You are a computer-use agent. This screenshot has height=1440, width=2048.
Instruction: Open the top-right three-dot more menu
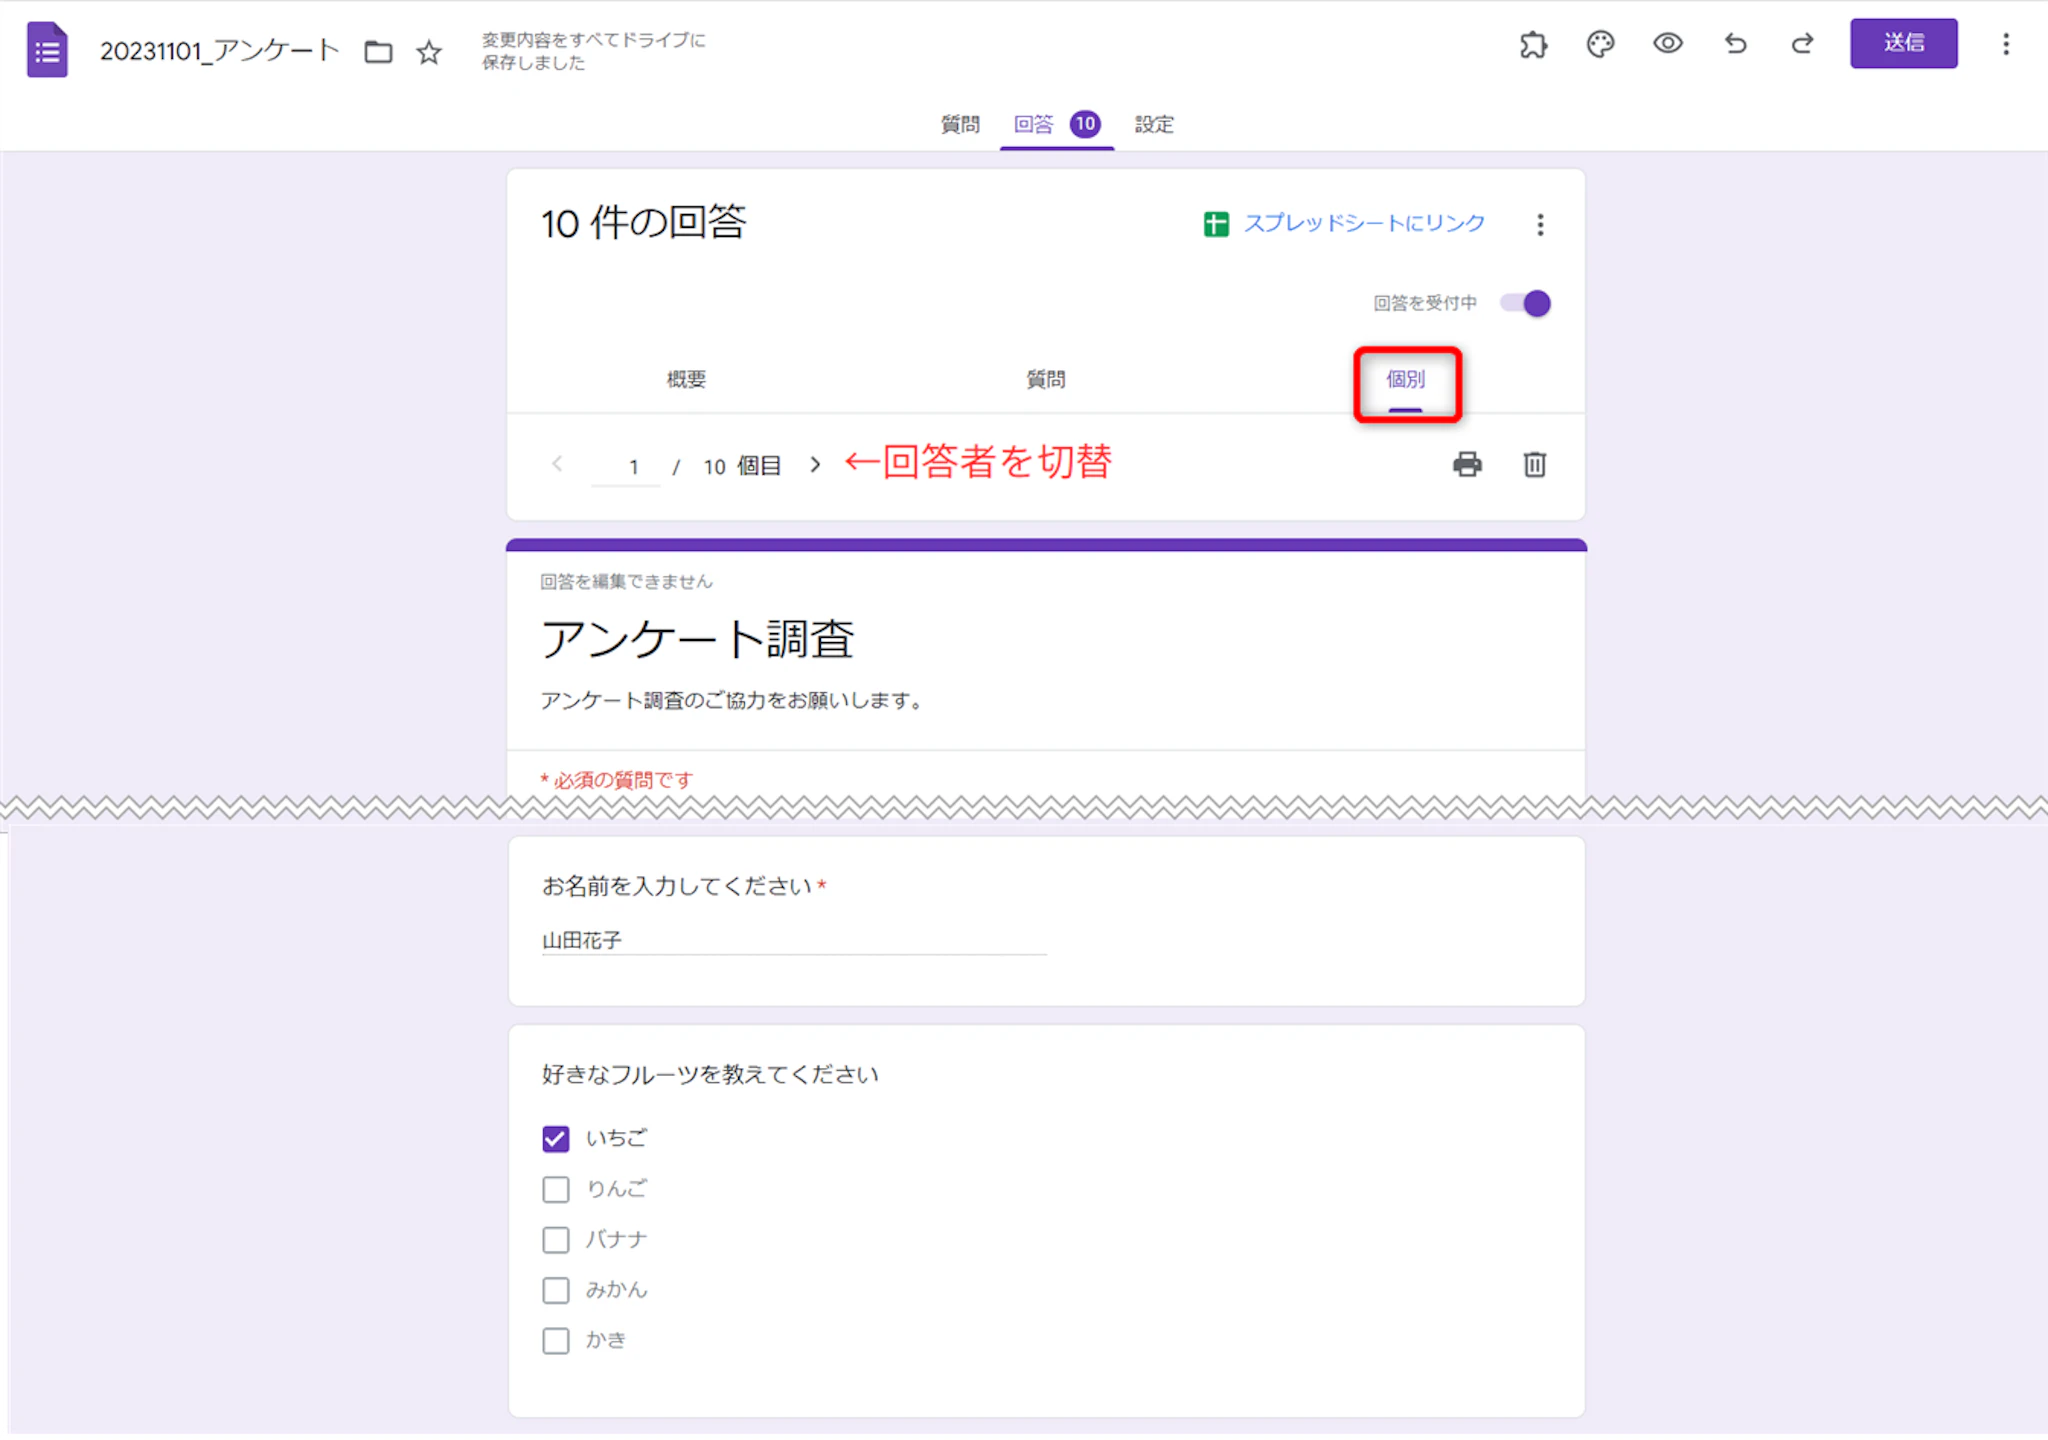[x=2005, y=44]
